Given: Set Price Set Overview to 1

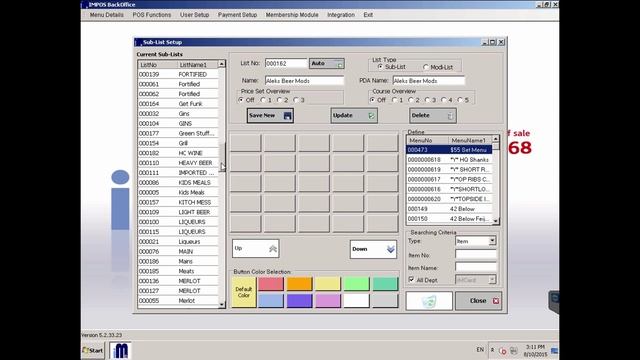Looking at the screenshot, I should pos(263,100).
